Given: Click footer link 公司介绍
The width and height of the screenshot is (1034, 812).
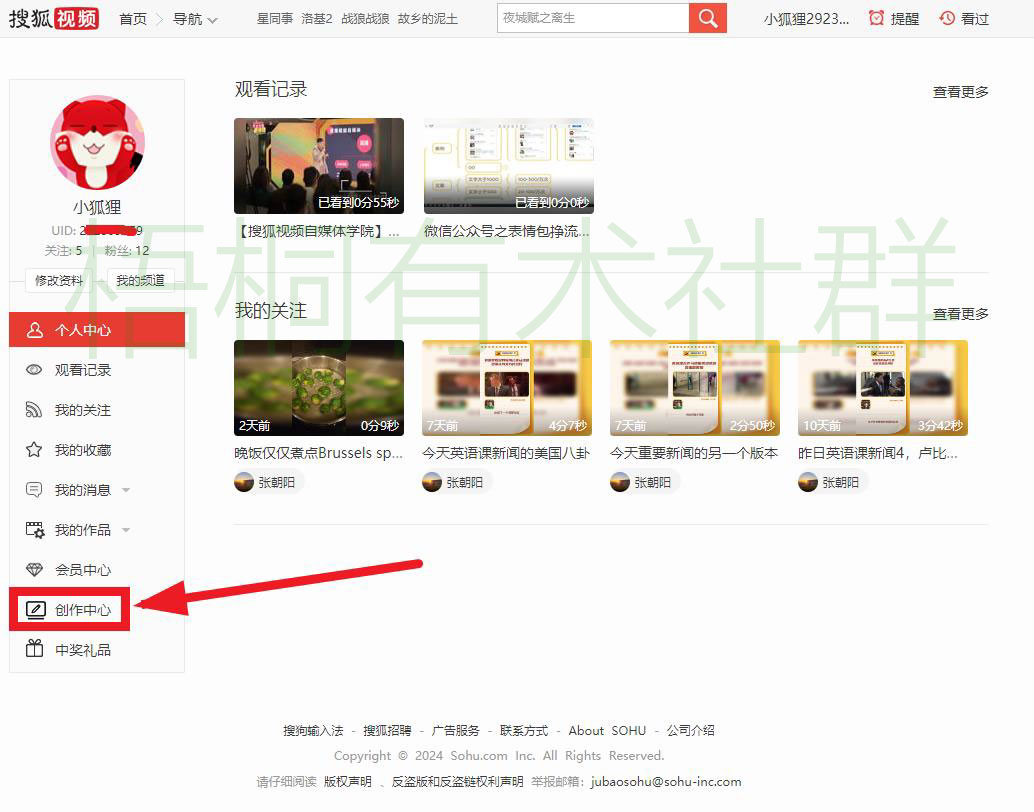Looking at the screenshot, I should point(690,730).
